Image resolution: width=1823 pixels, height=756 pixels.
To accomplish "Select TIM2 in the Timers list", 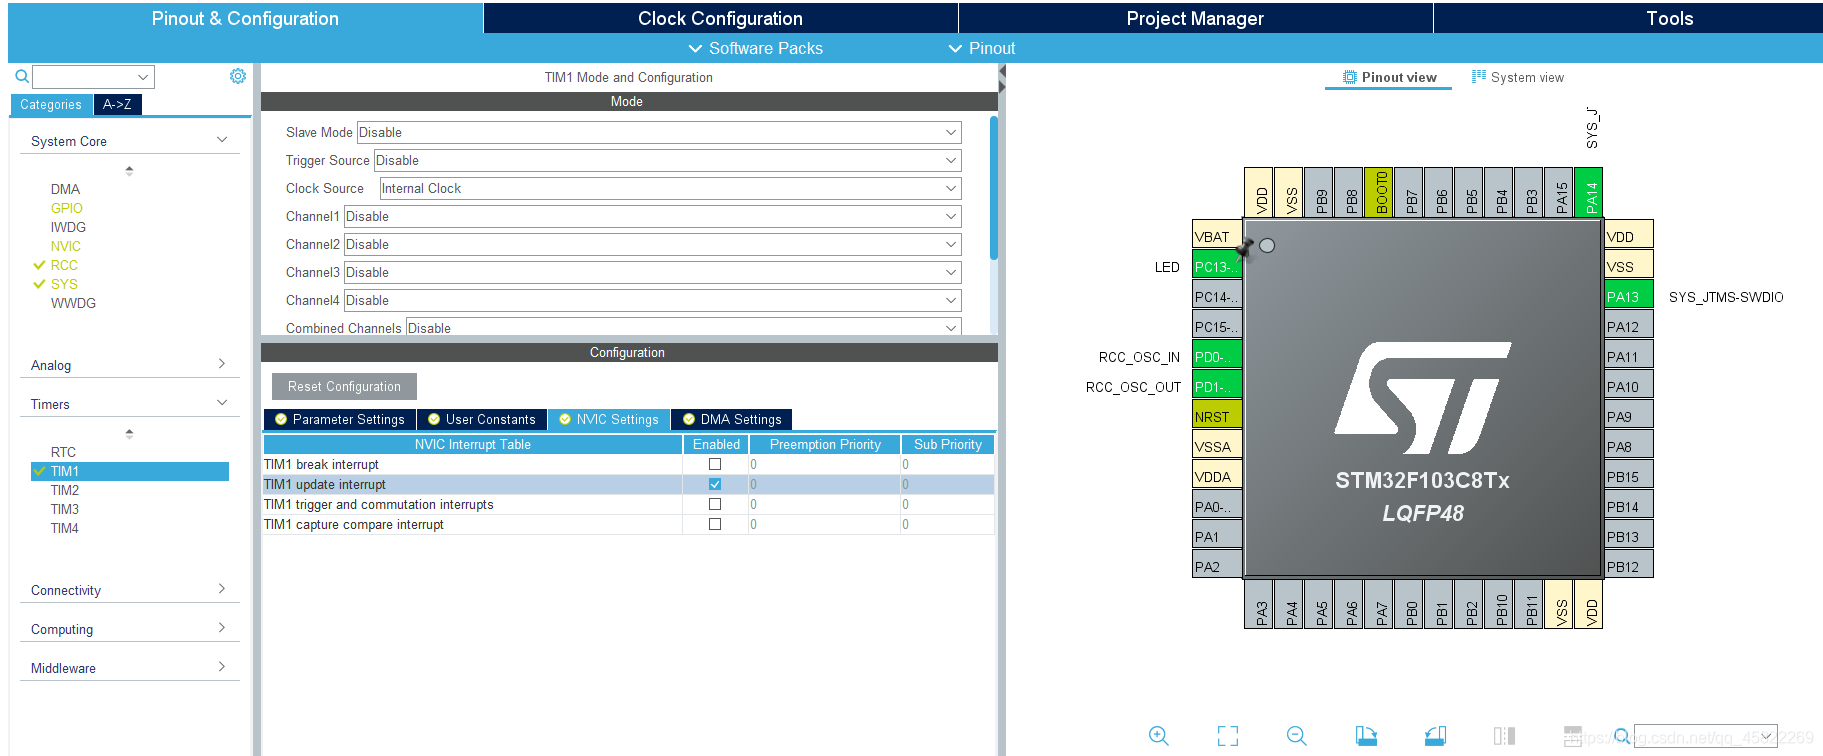I will [x=65, y=490].
